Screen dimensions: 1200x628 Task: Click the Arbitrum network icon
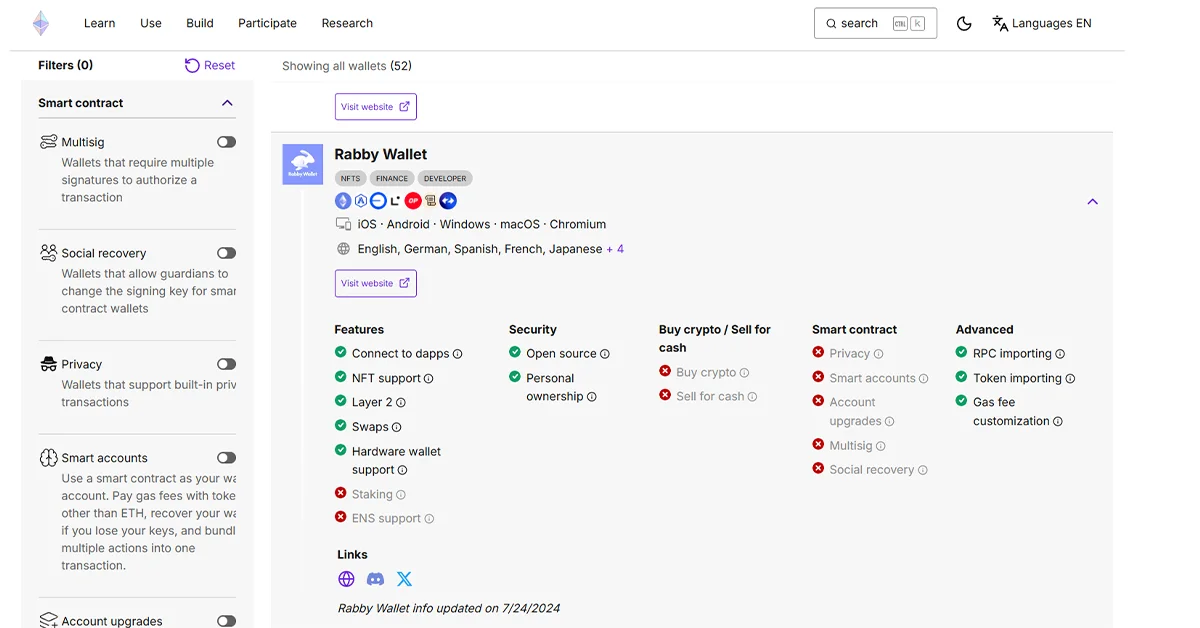click(x=361, y=201)
